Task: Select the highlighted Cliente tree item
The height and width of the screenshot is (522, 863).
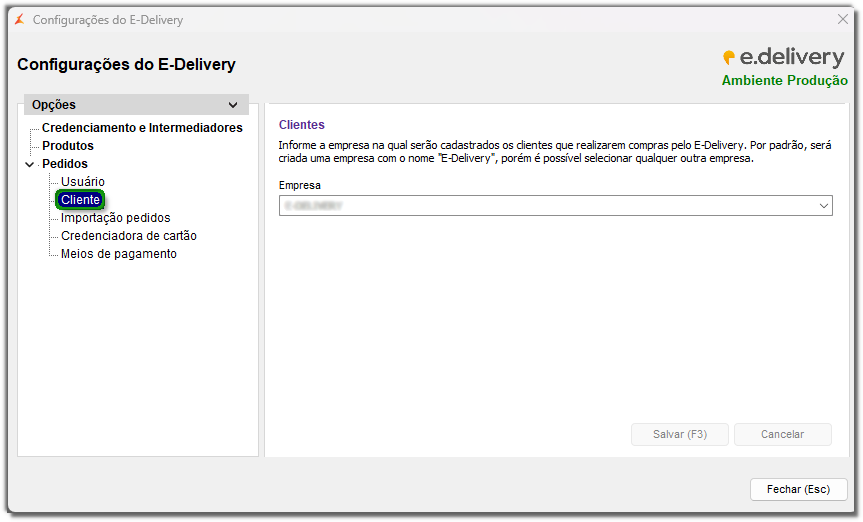Action: (80, 200)
